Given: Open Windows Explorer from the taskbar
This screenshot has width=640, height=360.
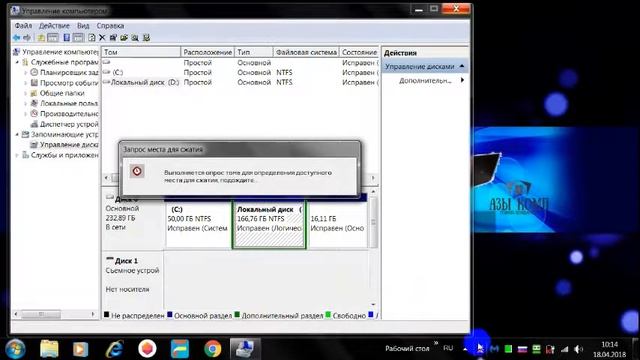Looking at the screenshot, I should point(49,349).
